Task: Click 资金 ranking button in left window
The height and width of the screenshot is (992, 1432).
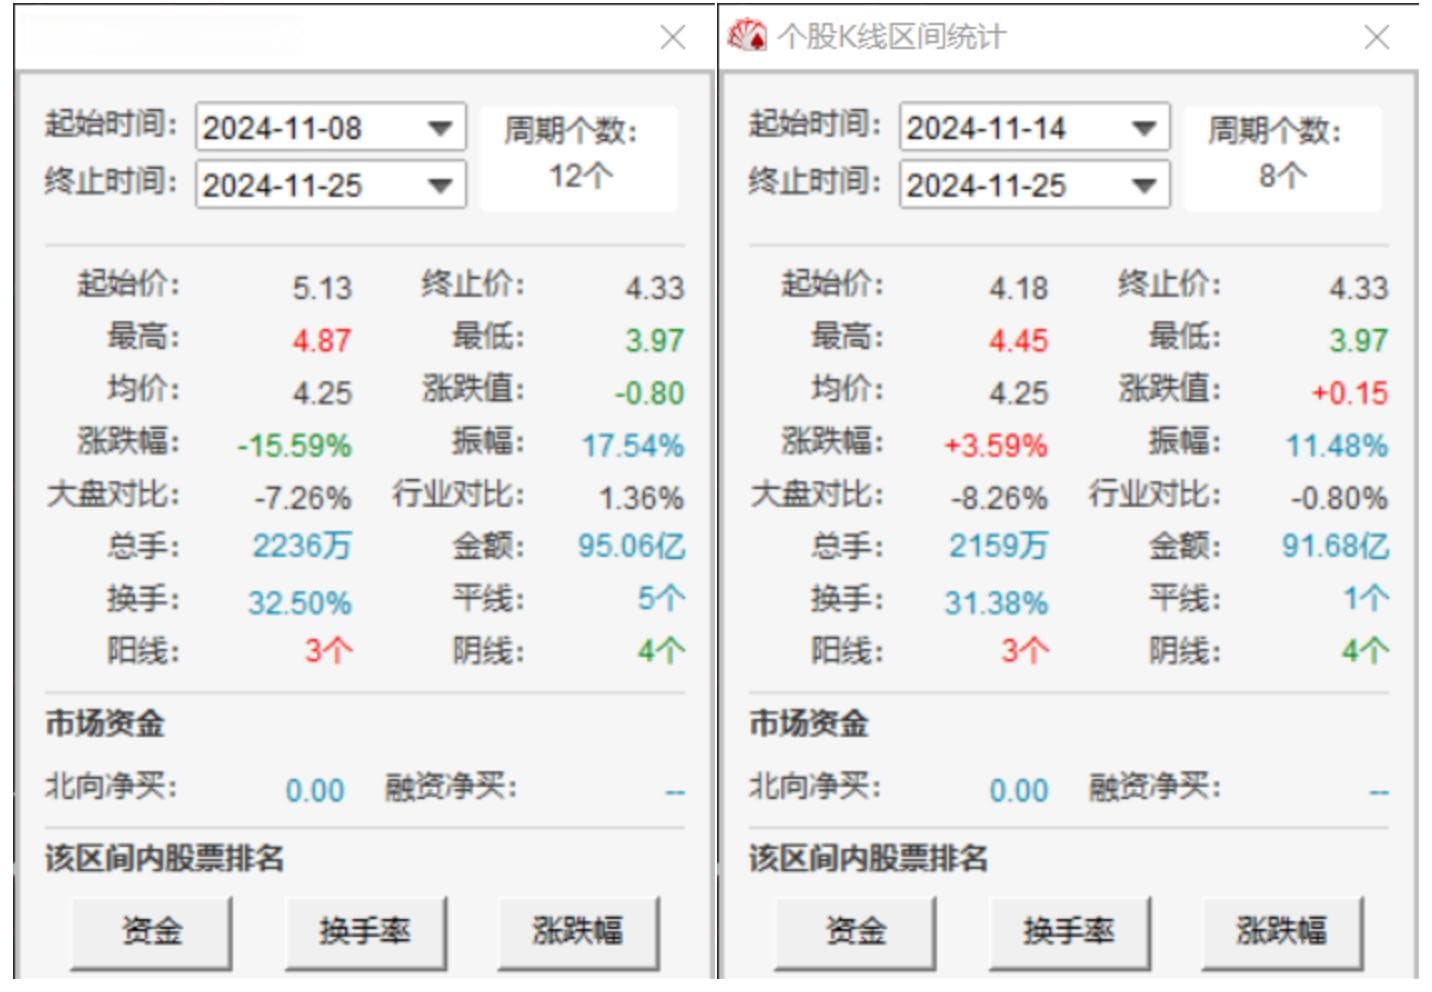Action: (x=152, y=932)
